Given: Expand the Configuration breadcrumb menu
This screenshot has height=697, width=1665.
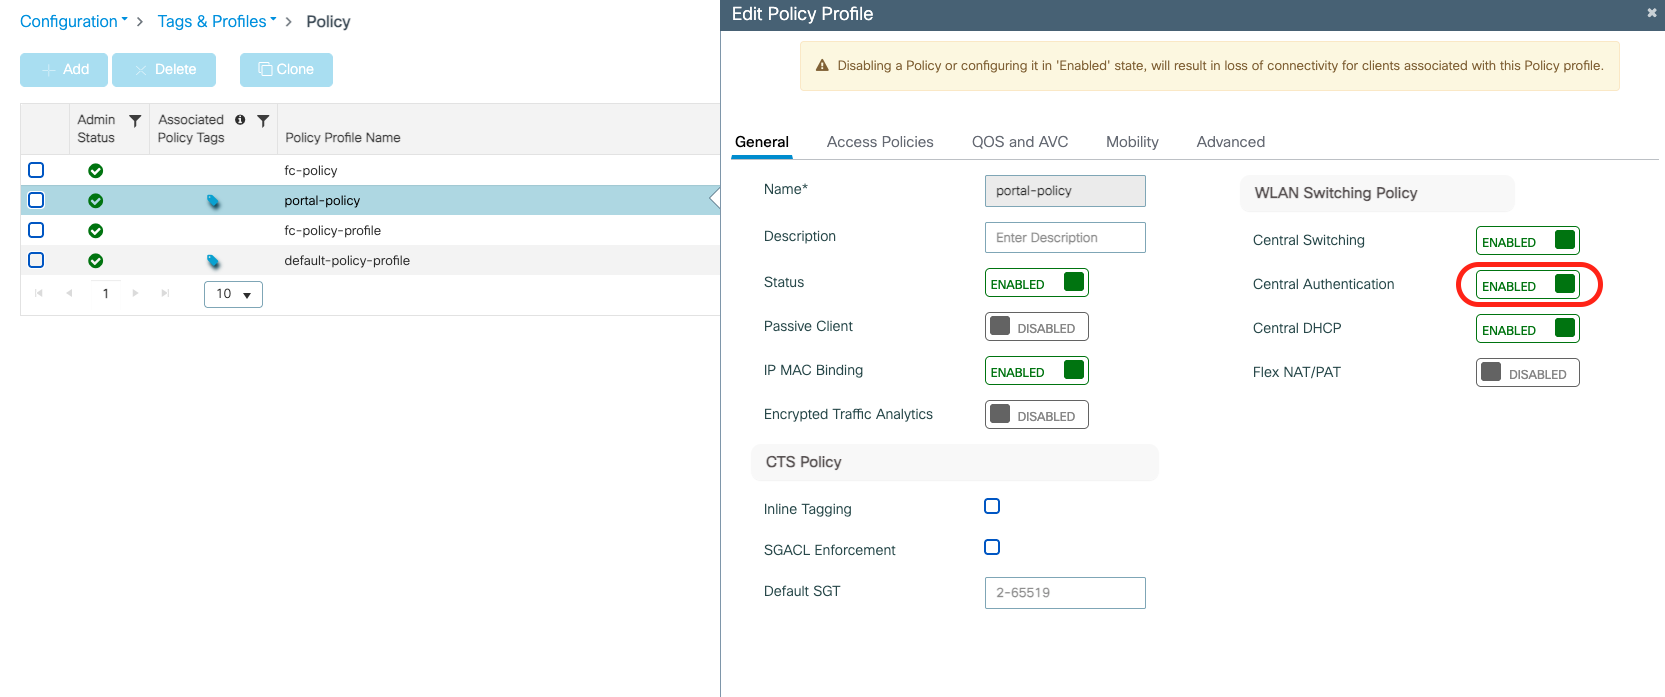Looking at the screenshot, I should [74, 21].
